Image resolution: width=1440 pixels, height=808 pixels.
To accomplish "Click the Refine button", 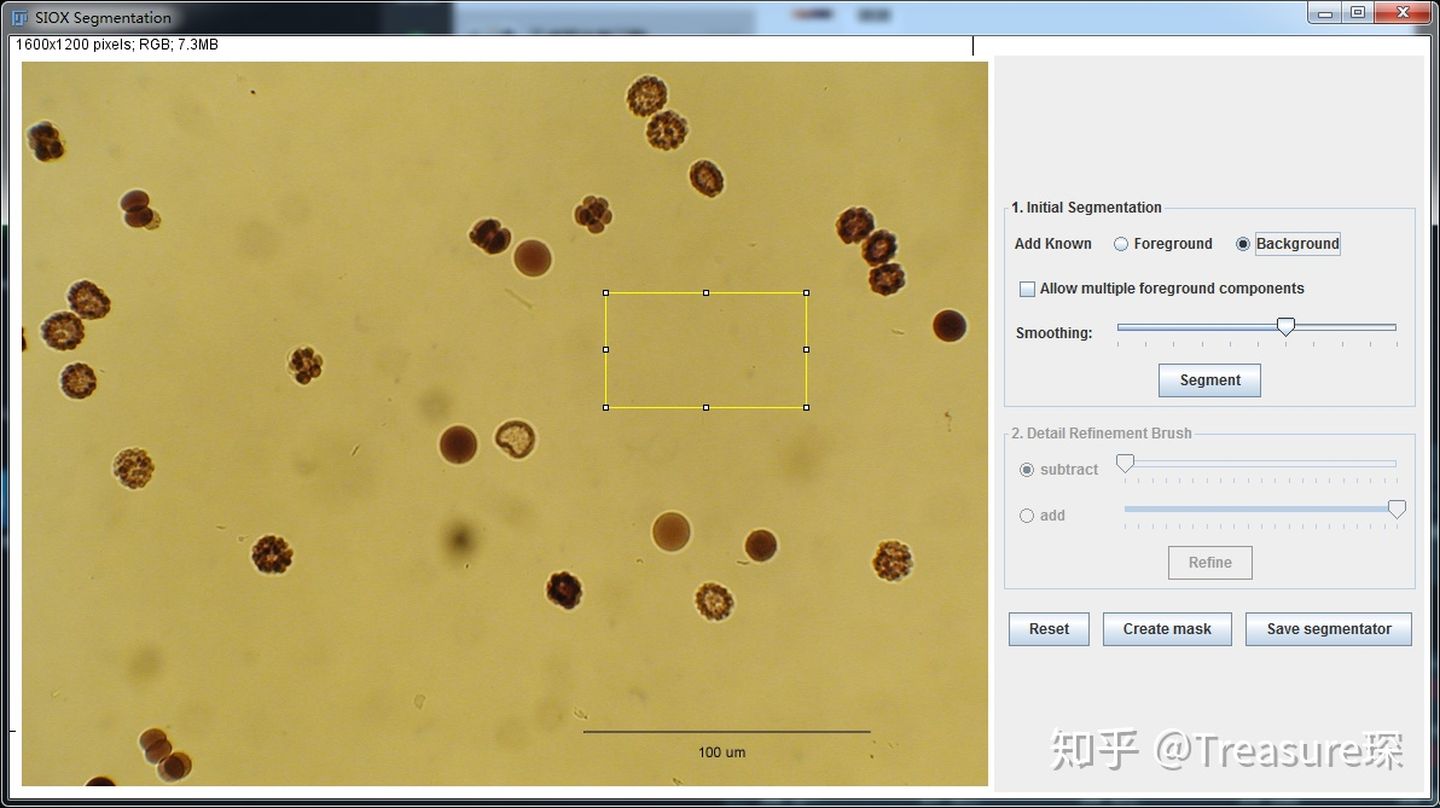I will point(1210,562).
